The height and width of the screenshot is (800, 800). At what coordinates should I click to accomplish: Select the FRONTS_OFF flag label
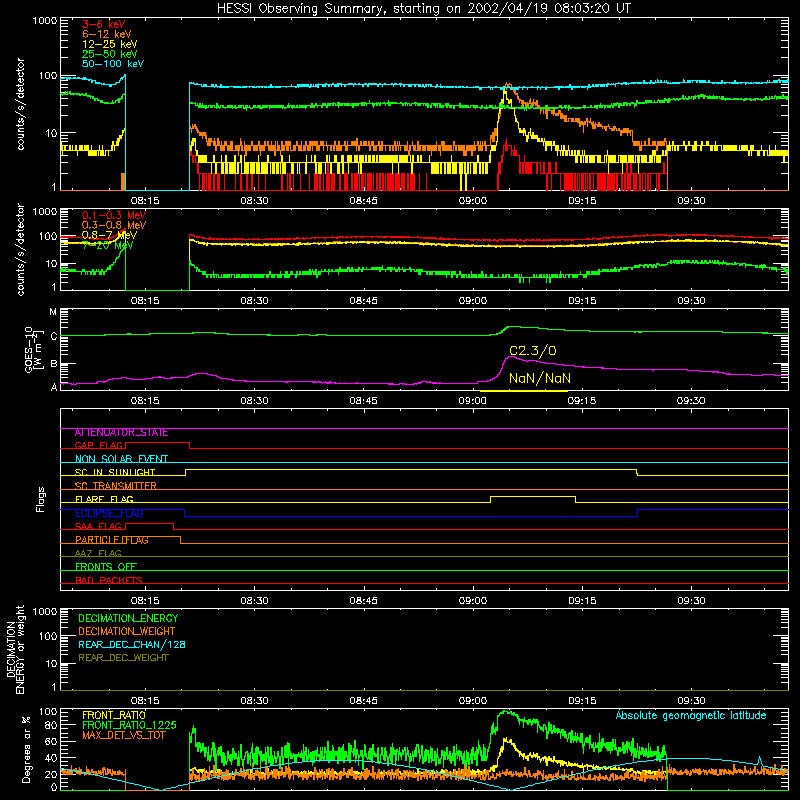(x=106, y=567)
